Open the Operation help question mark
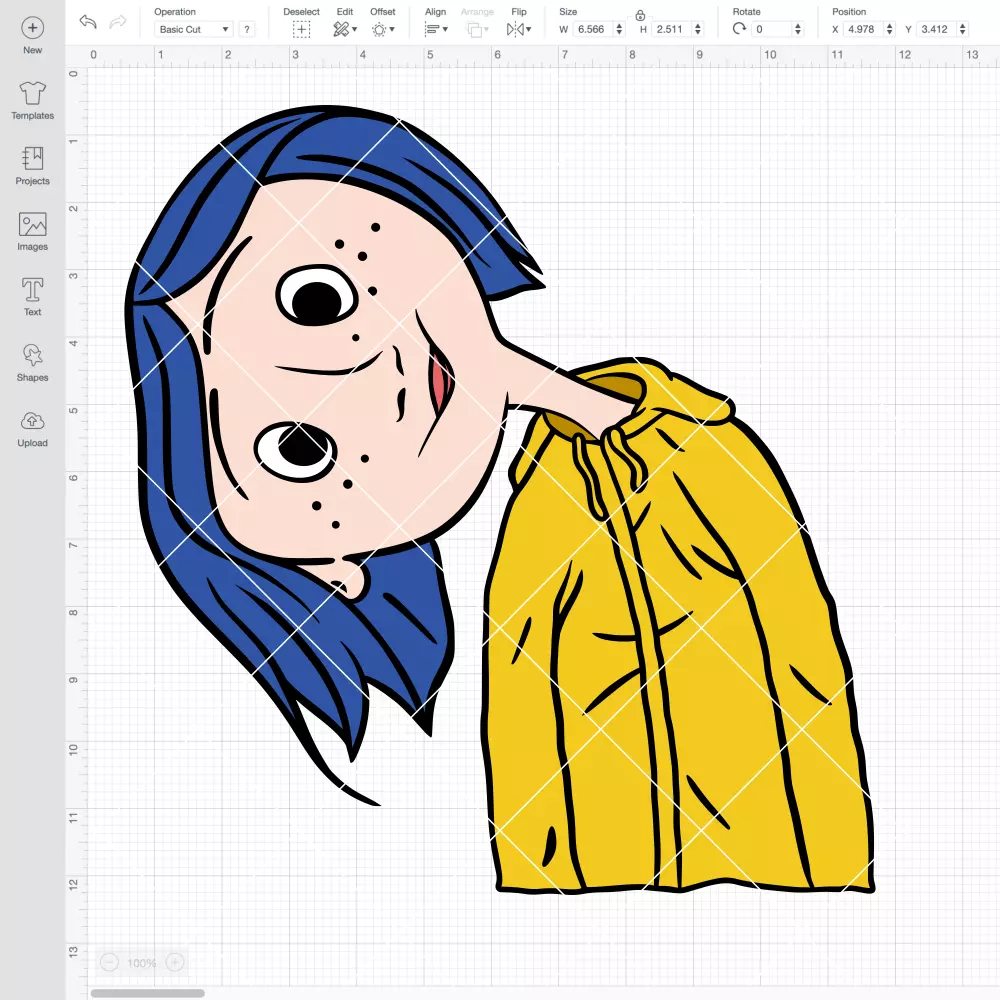The image size is (1000, 1000). pyautogui.click(x=247, y=29)
